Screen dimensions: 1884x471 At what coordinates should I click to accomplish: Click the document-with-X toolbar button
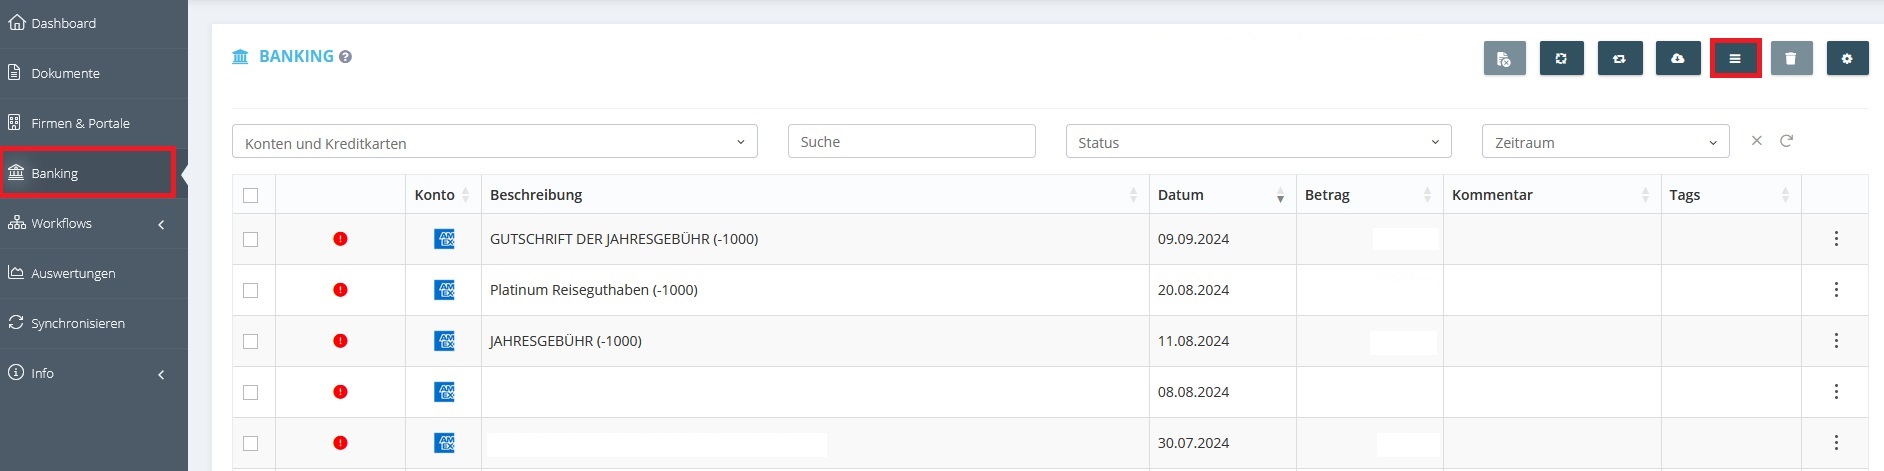(x=1504, y=59)
